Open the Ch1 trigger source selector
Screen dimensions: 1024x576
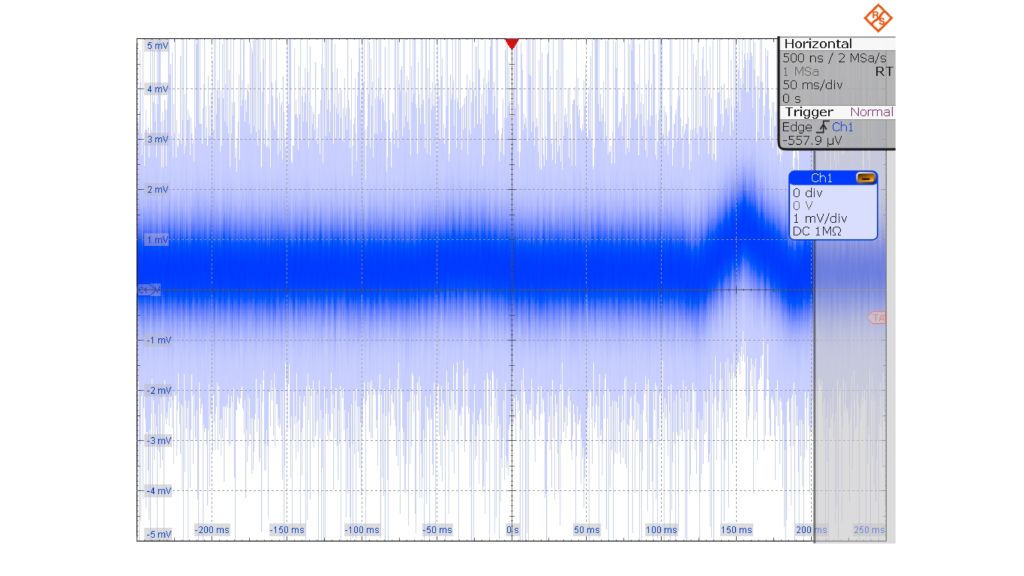point(845,128)
